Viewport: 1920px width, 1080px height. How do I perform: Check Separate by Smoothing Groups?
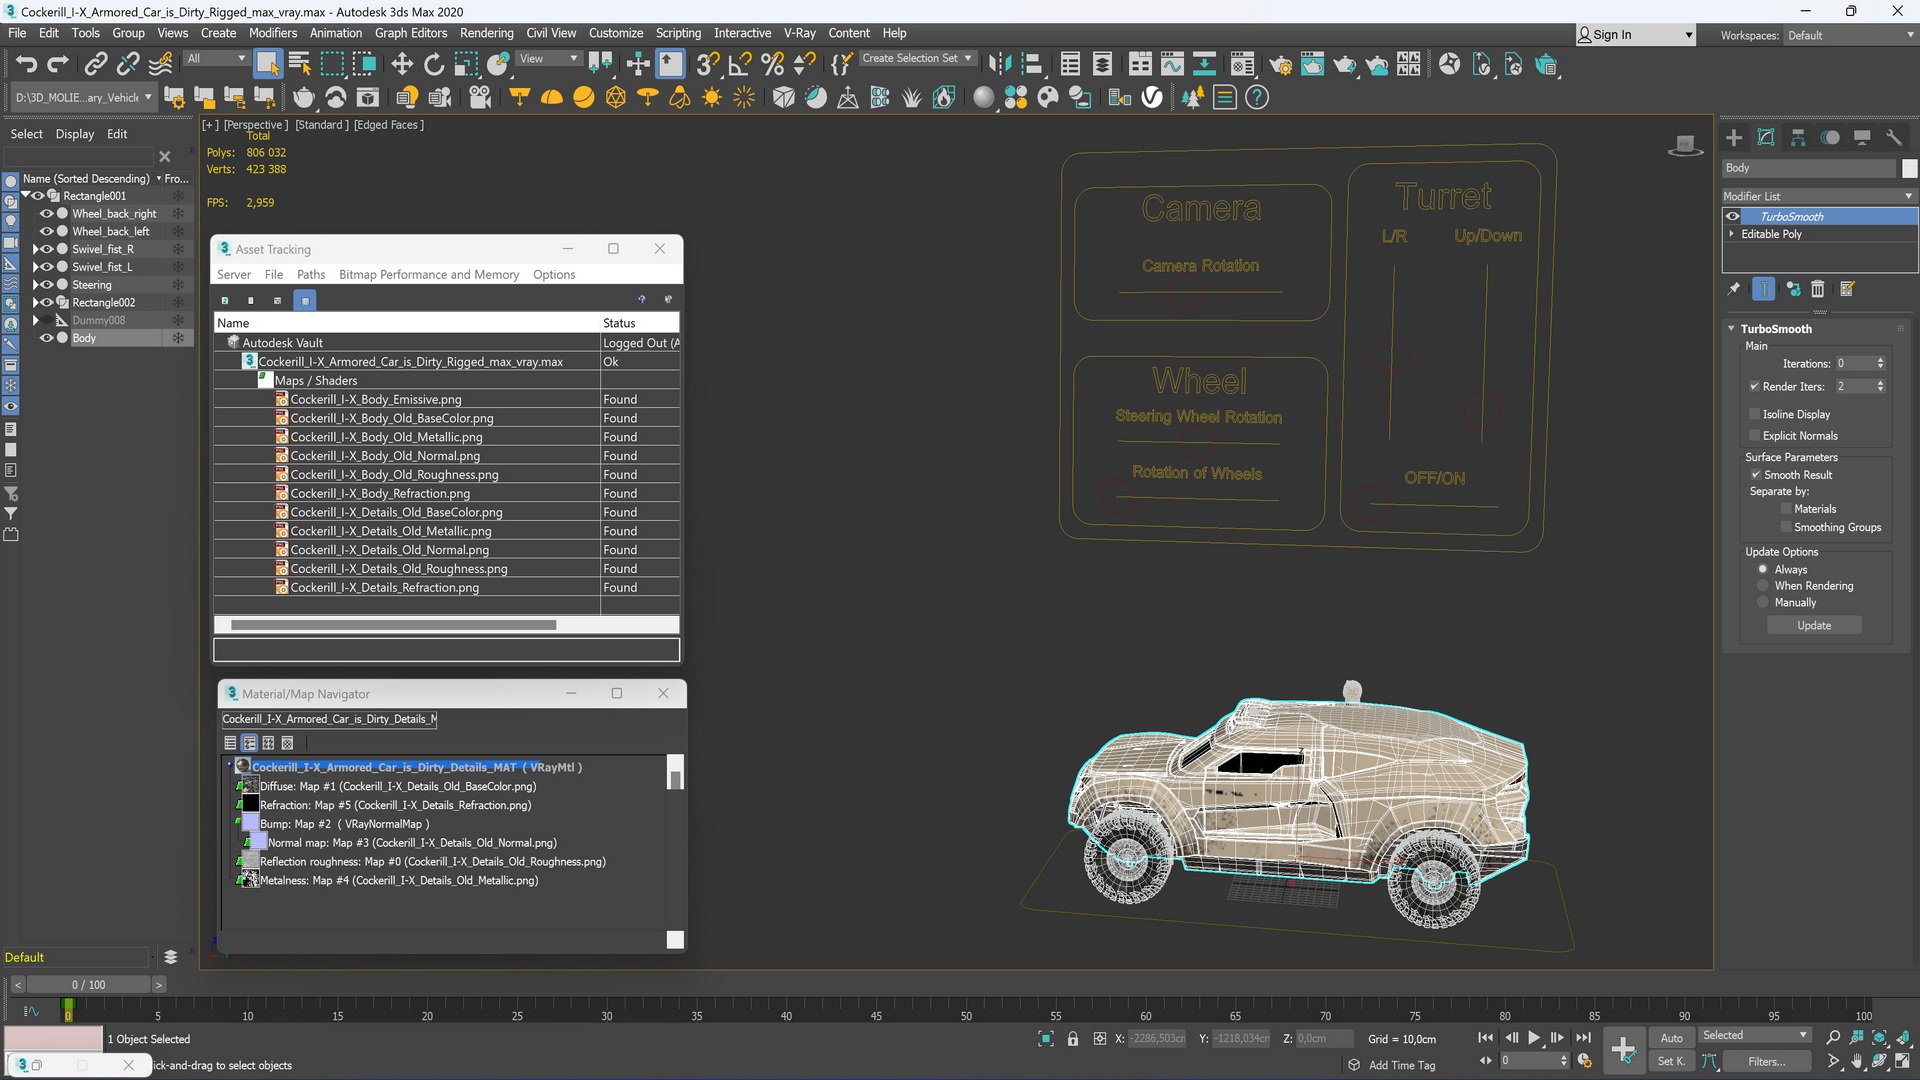click(1785, 527)
